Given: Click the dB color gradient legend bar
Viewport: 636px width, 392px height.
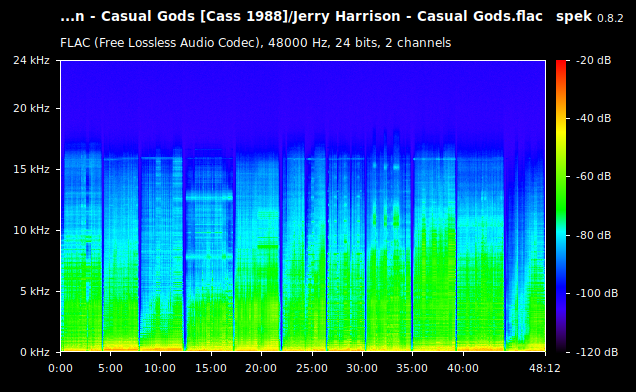Looking at the screenshot, I should tap(561, 206).
